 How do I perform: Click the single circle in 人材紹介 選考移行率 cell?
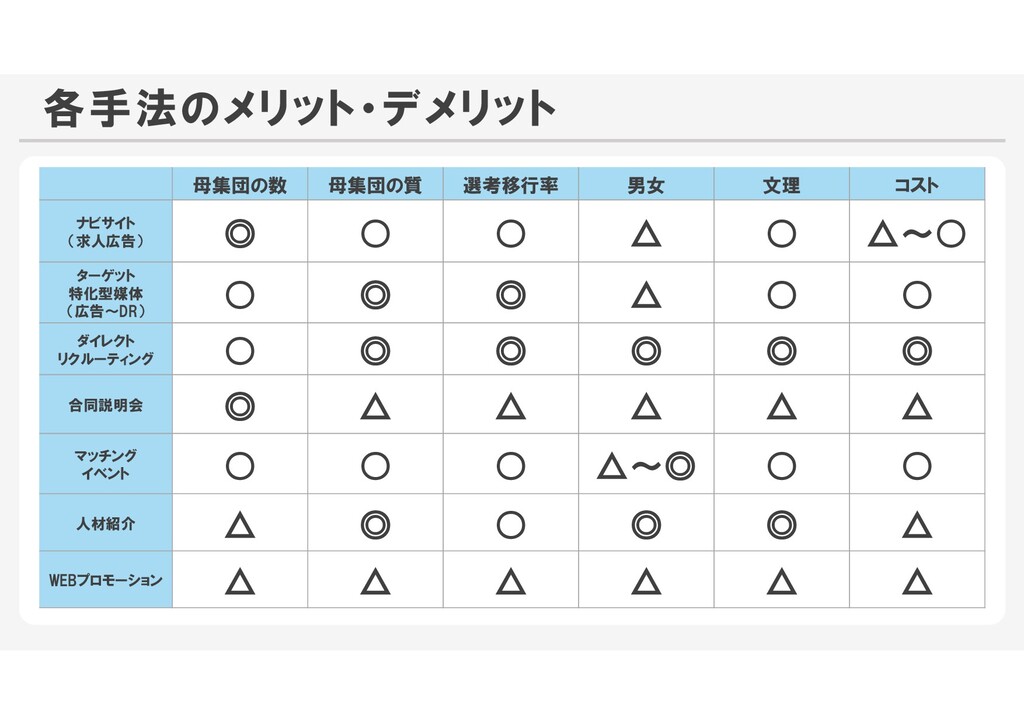[x=511, y=525]
